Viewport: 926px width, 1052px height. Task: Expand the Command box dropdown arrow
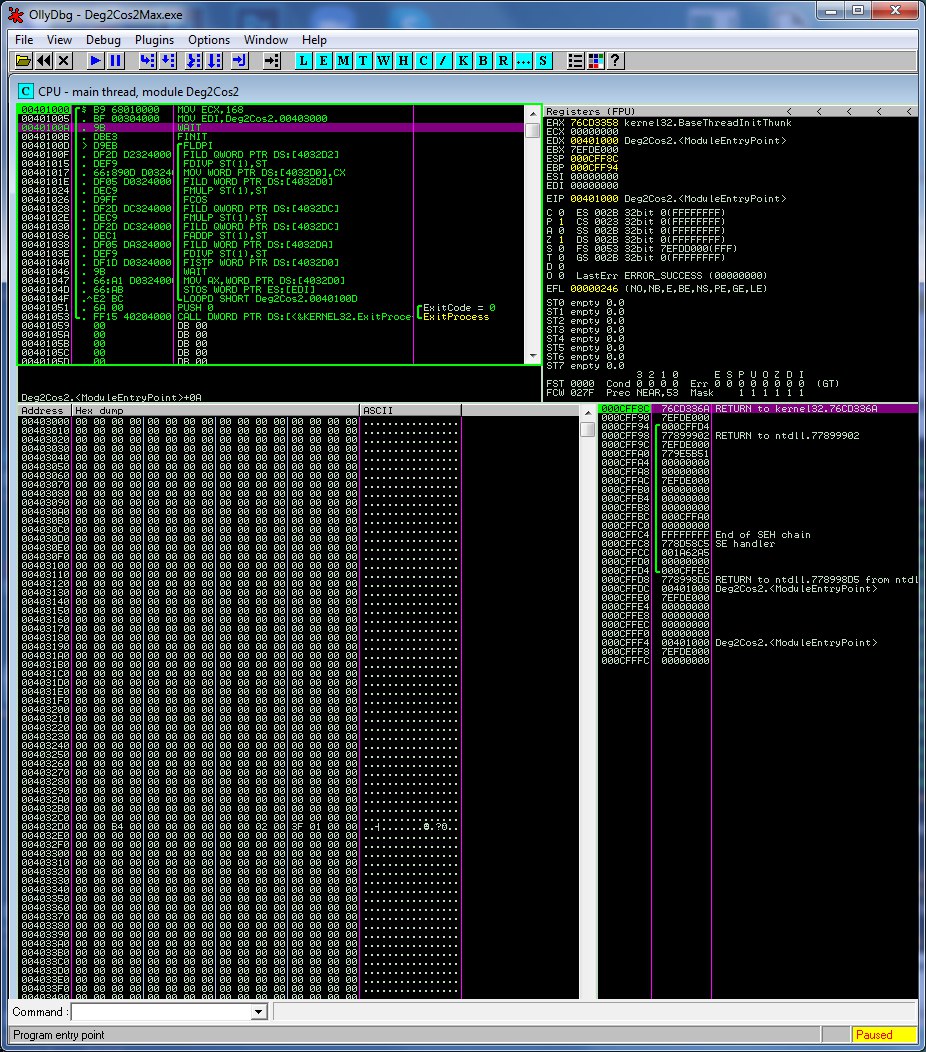(x=259, y=1012)
